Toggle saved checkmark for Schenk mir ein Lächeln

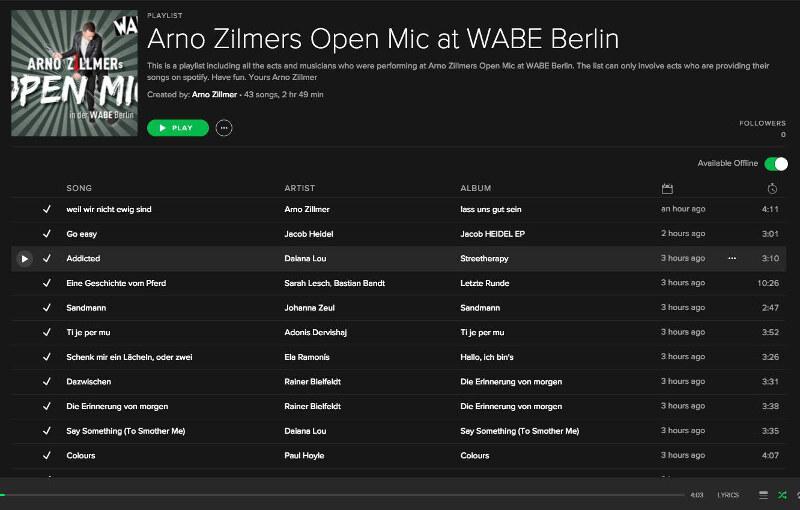[46, 357]
